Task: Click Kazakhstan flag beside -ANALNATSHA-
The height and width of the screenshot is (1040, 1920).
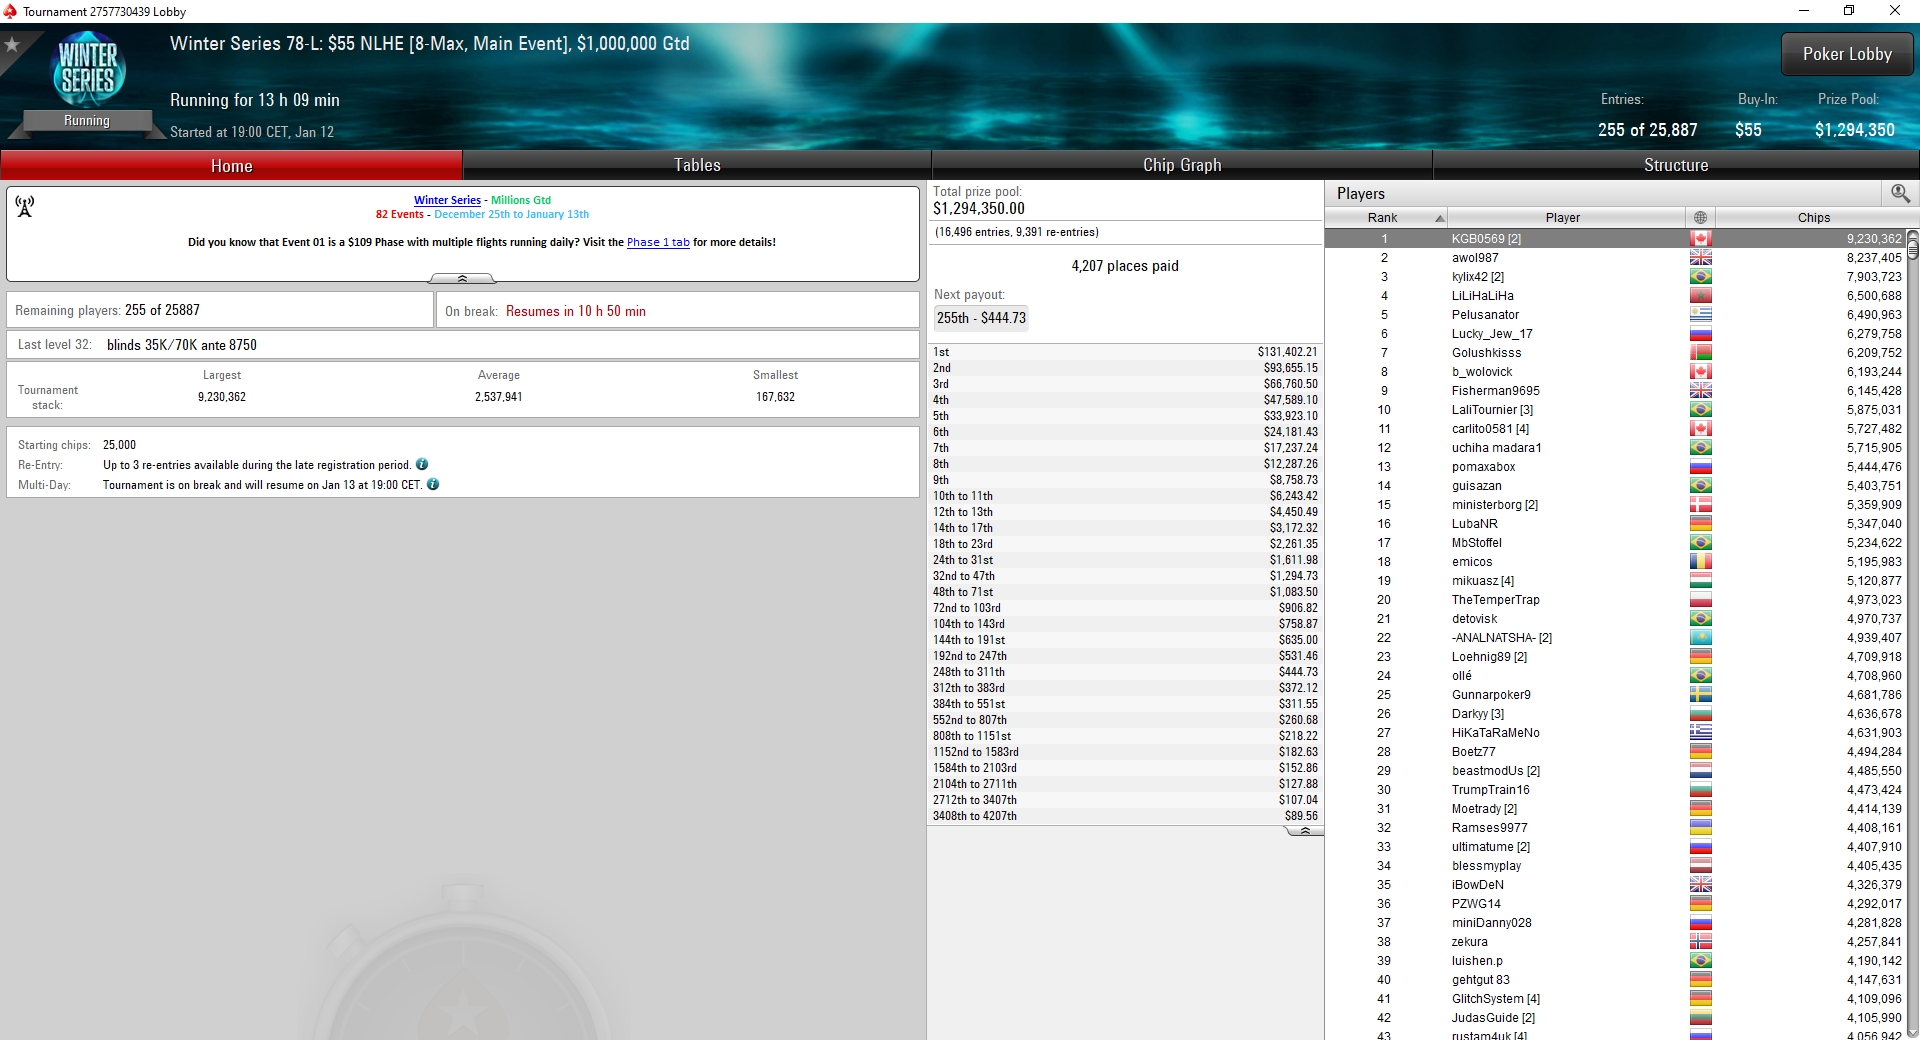Action: 1700,638
